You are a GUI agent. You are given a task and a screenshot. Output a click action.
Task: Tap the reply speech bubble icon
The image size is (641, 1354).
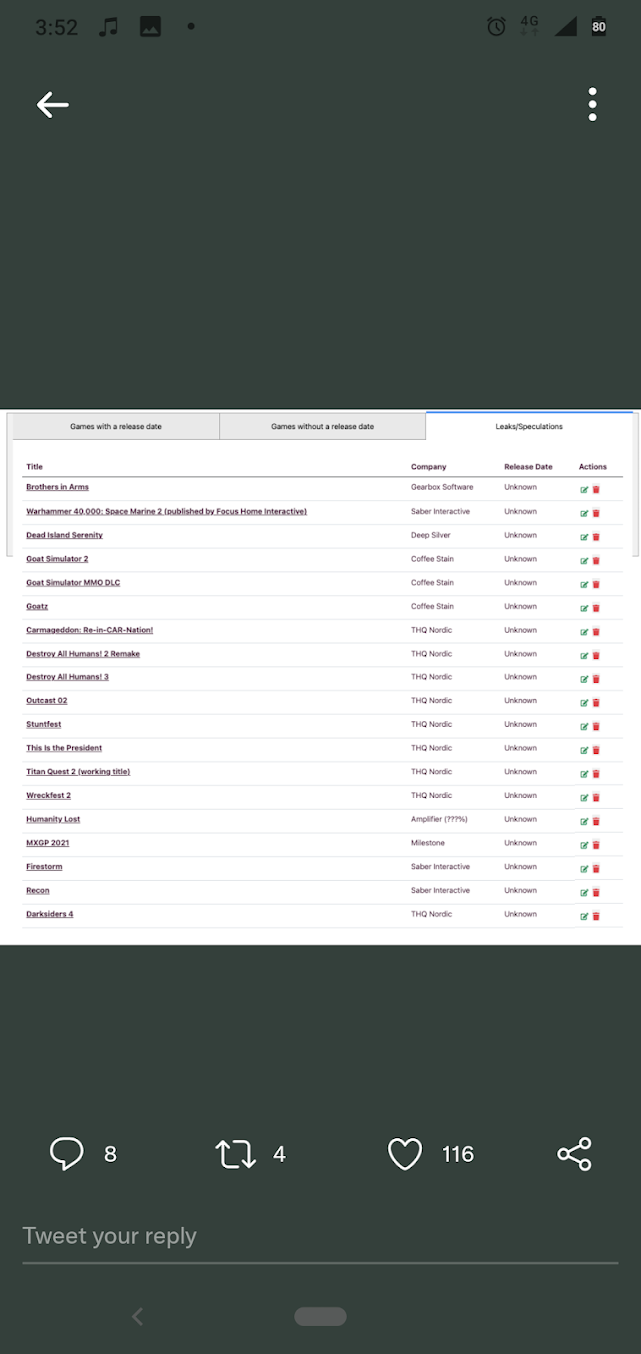coord(67,1154)
